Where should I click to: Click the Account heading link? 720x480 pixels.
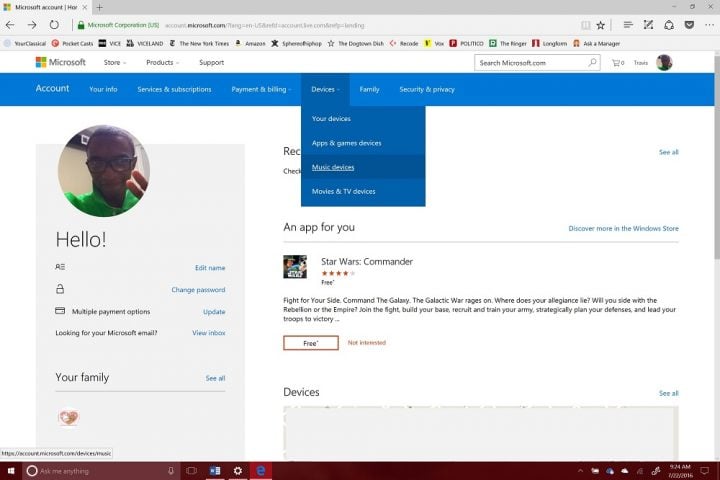tap(52, 88)
